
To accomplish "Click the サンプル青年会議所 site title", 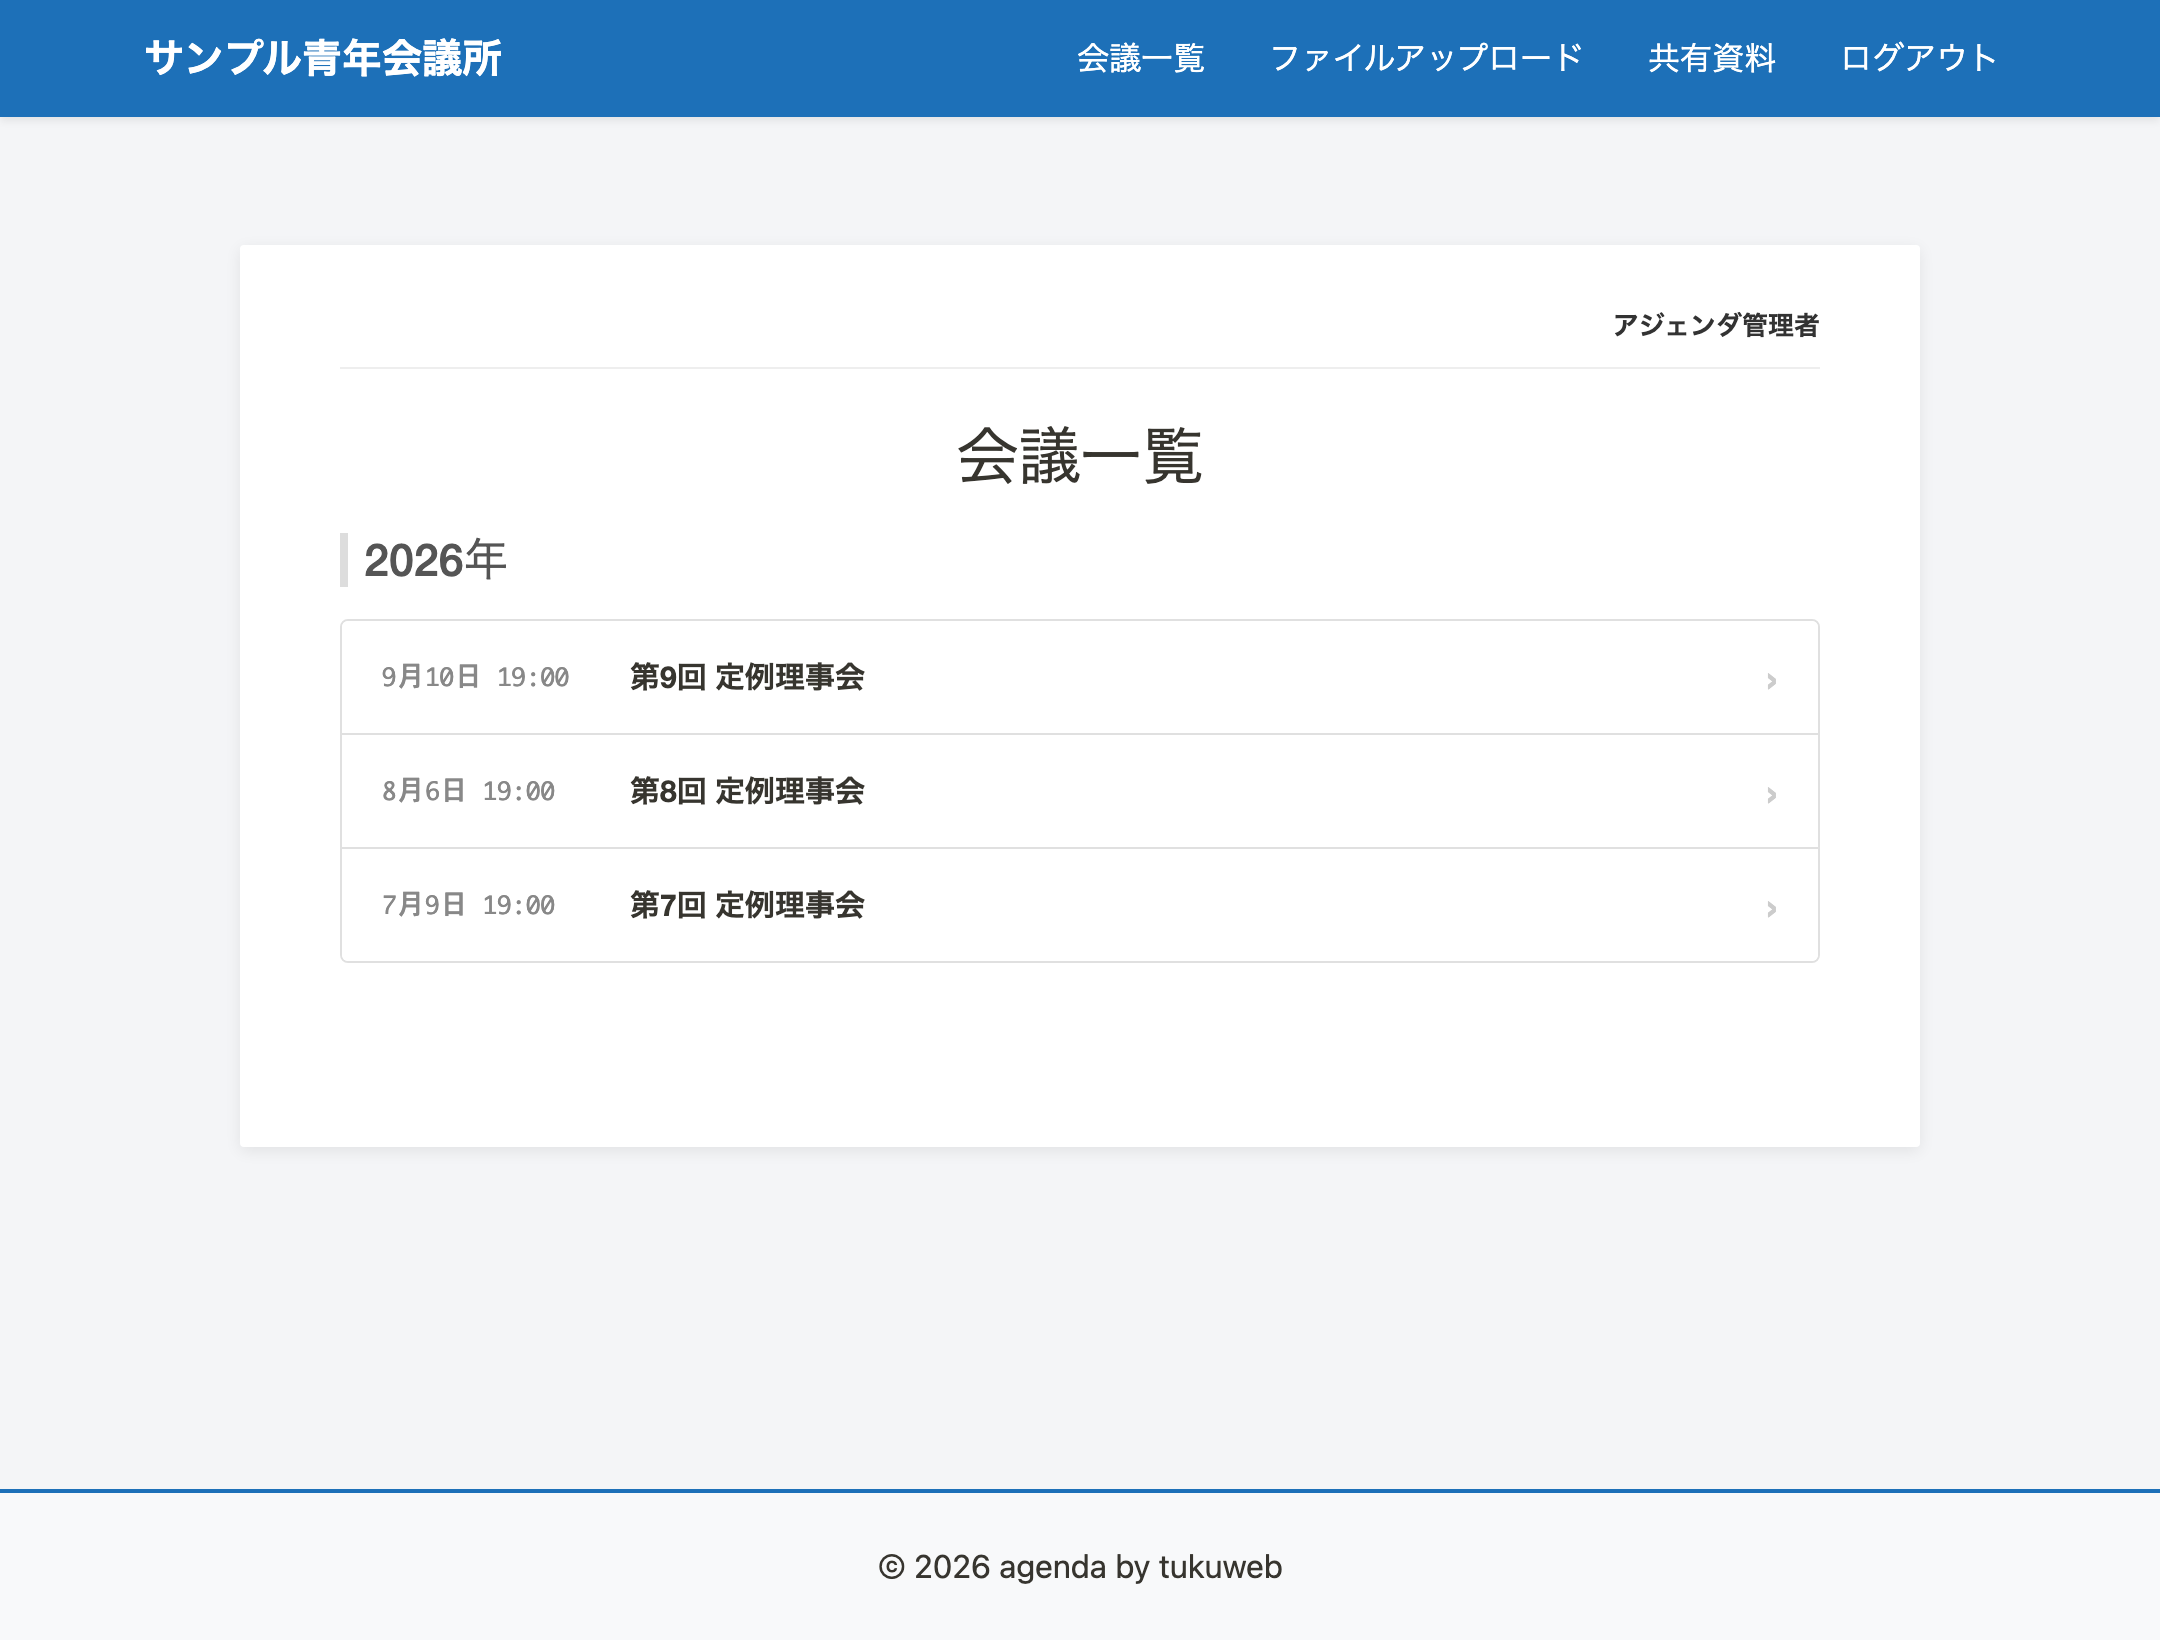I will (323, 58).
